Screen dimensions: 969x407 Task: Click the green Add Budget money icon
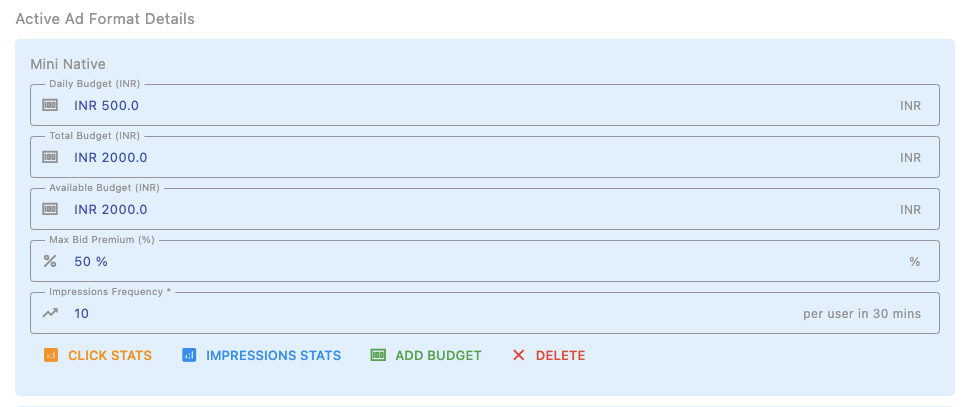click(378, 355)
